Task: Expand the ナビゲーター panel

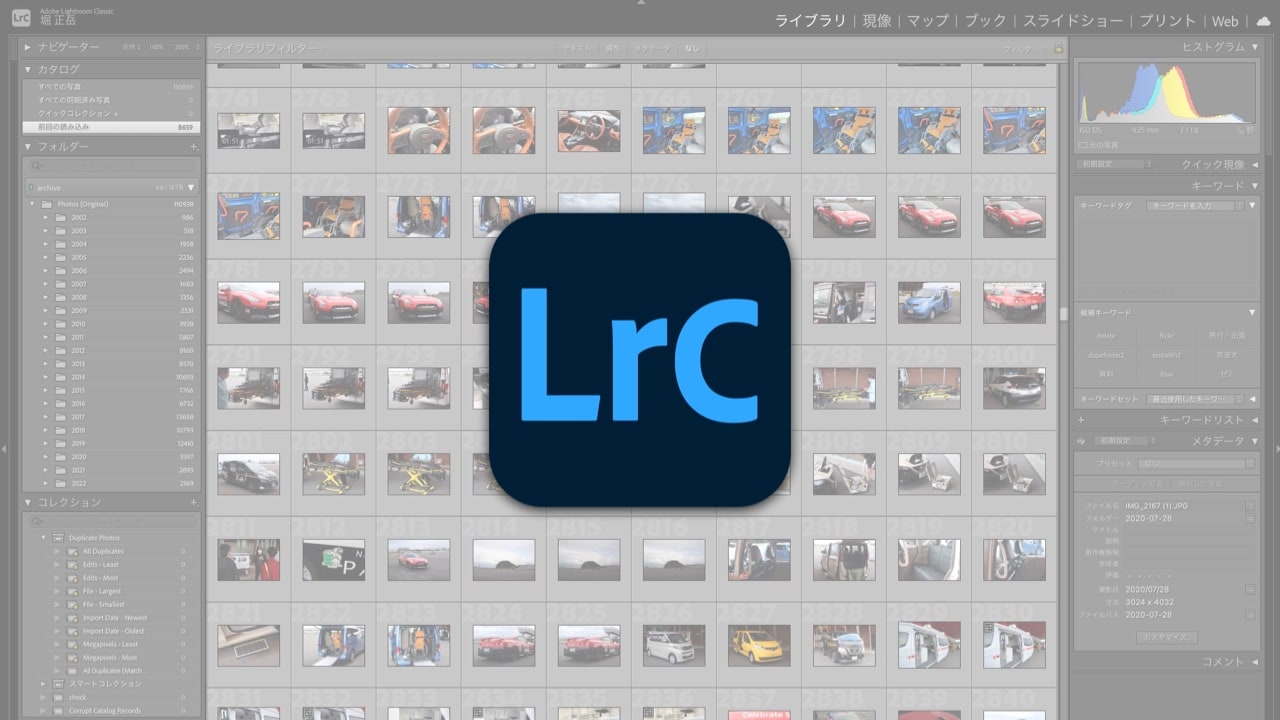Action: tap(28, 47)
